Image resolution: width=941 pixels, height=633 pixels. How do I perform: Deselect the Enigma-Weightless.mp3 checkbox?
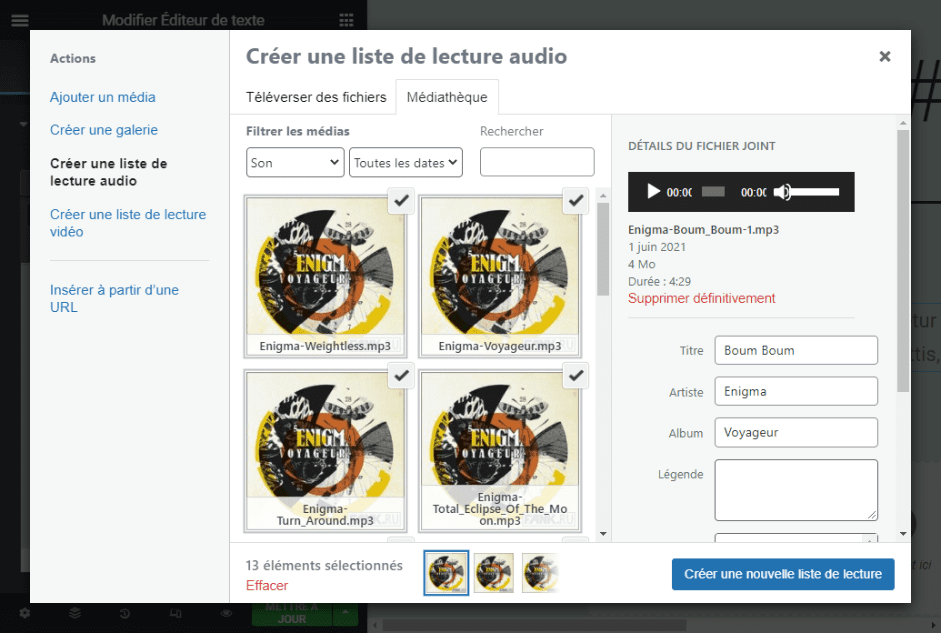(x=400, y=200)
